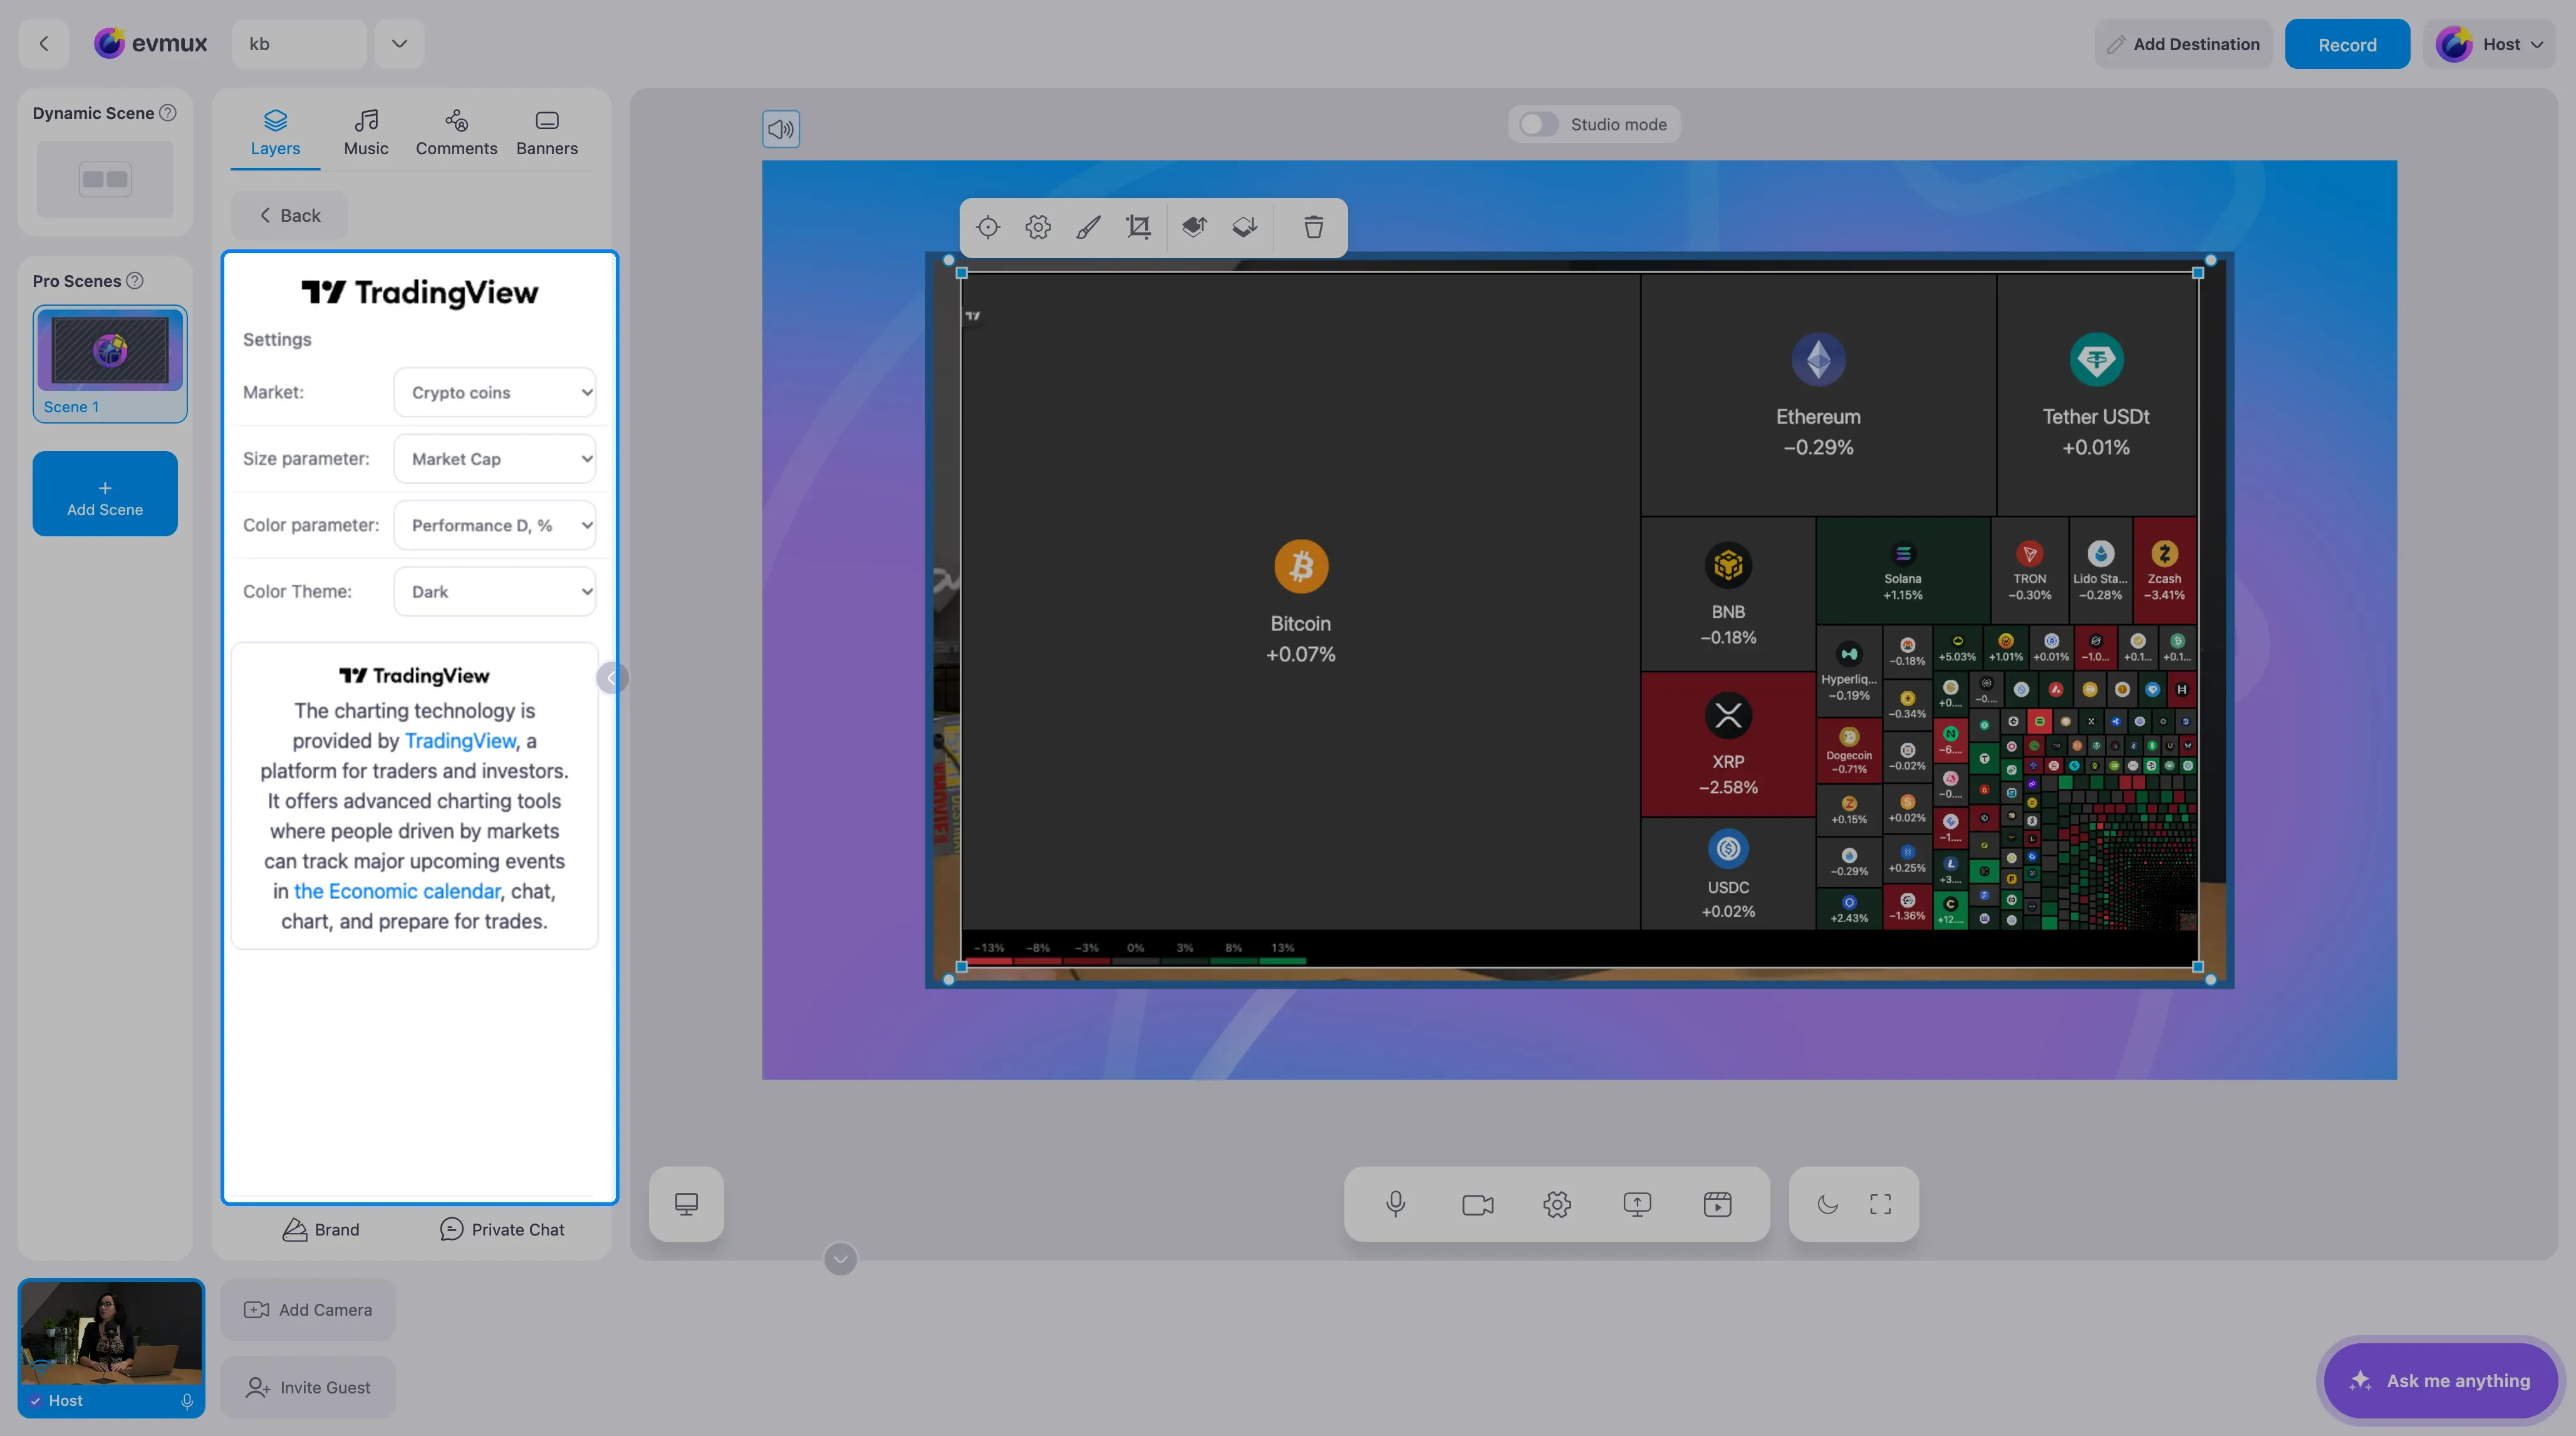Click the Back button in Layers panel
Screen dimensions: 2576x1436
point(290,215)
